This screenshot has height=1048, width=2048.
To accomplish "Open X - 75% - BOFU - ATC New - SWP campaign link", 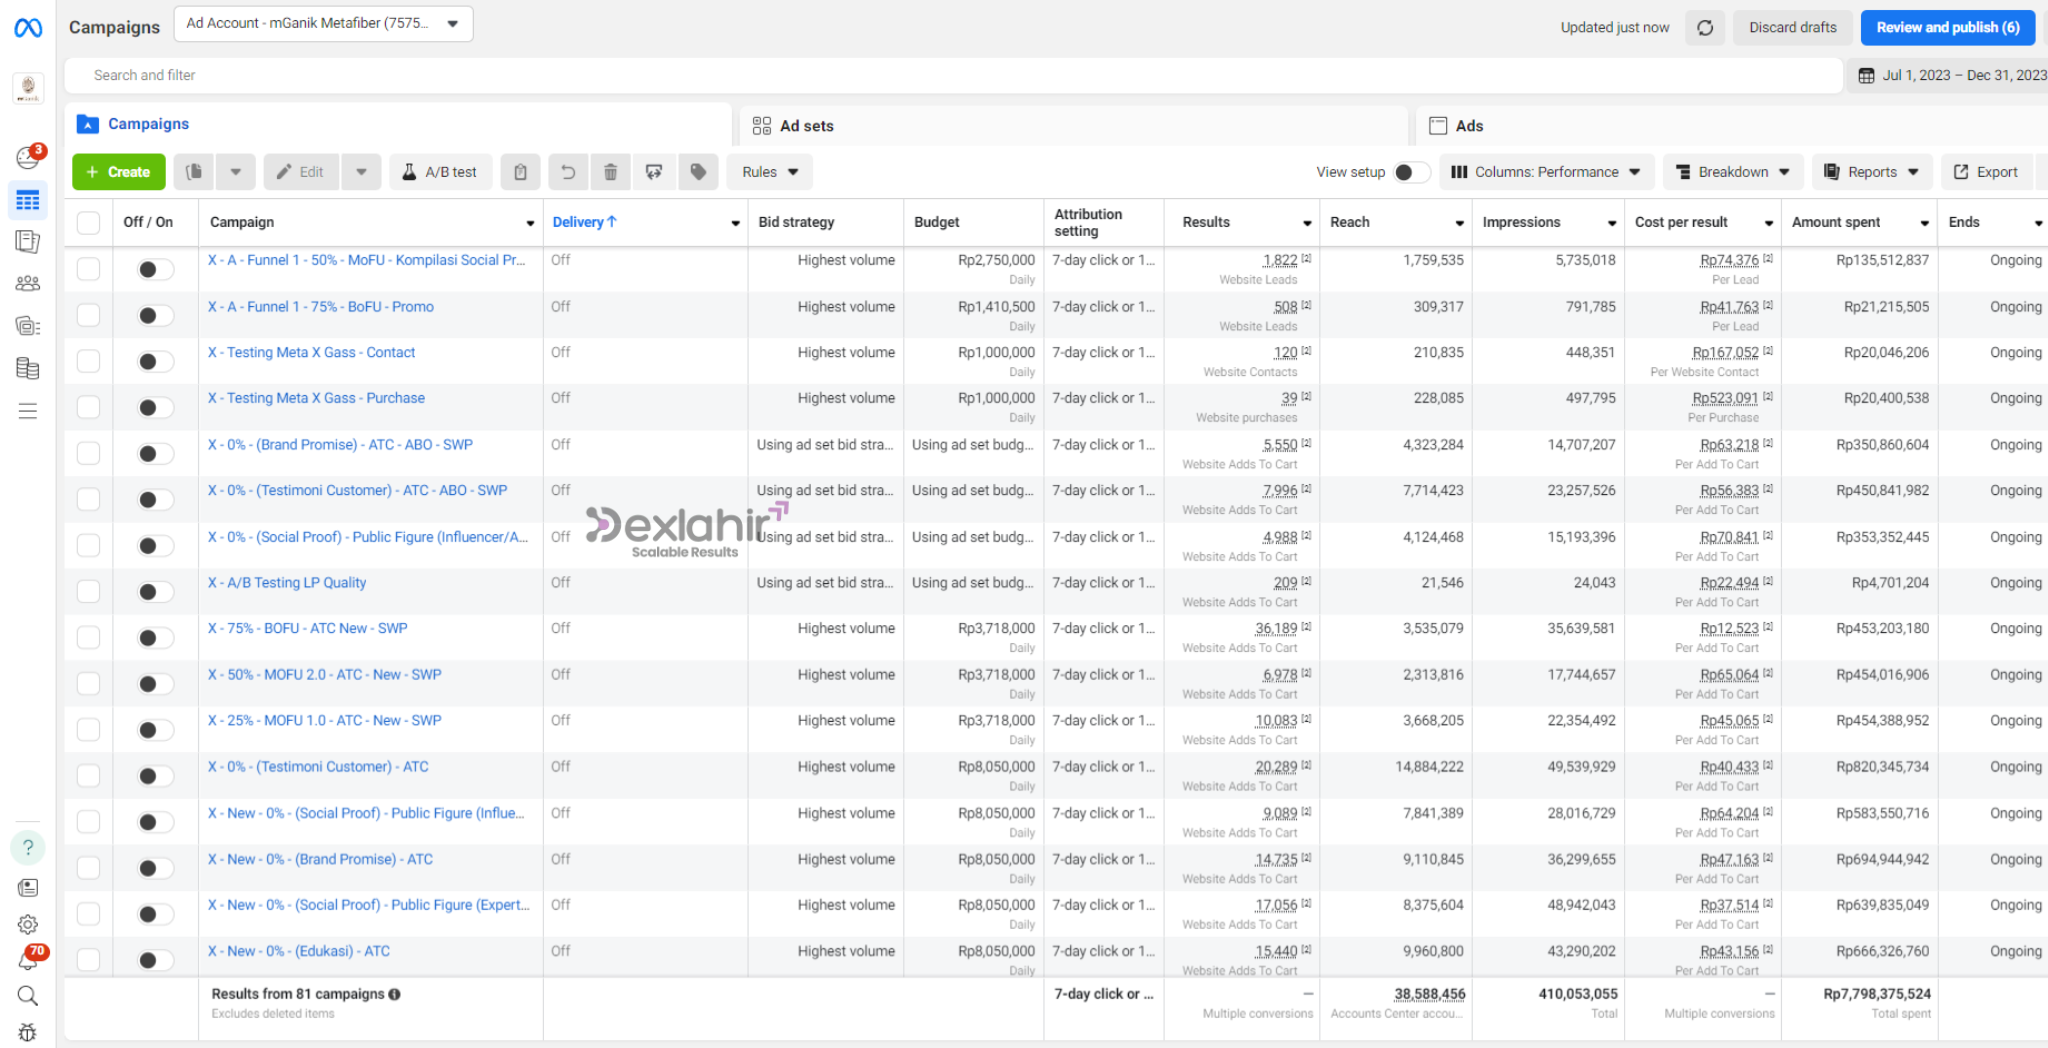I will [308, 629].
